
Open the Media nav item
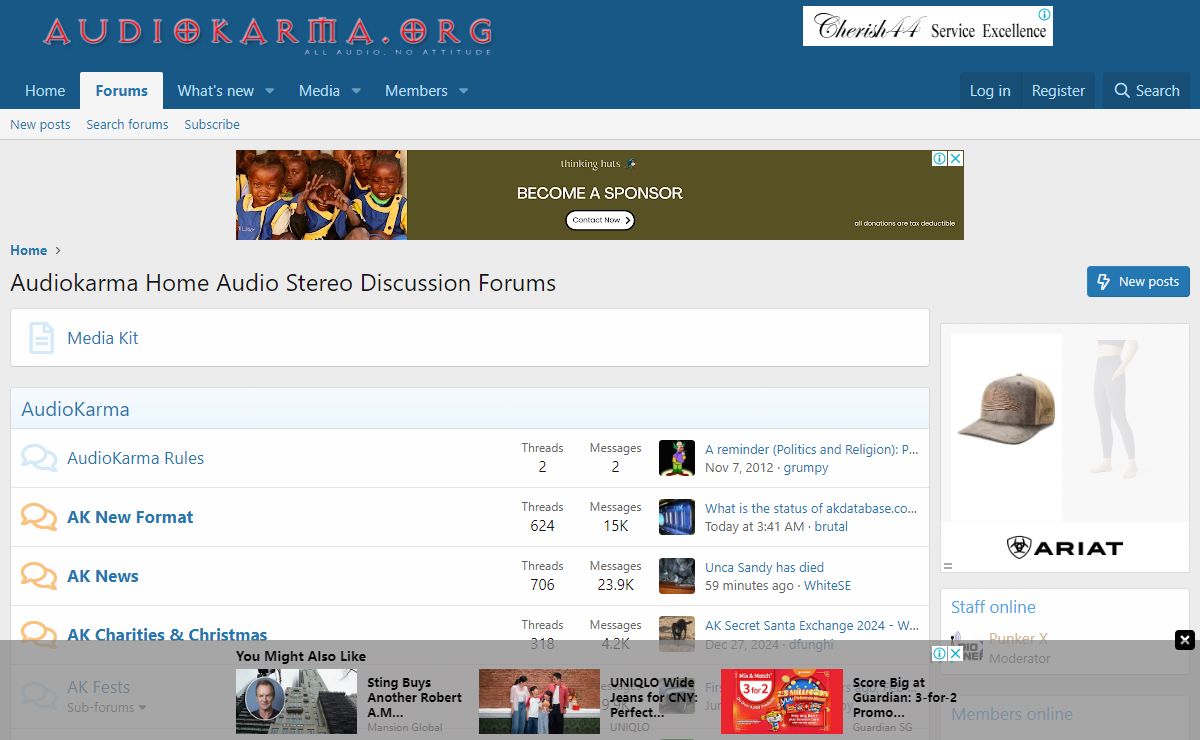point(319,91)
